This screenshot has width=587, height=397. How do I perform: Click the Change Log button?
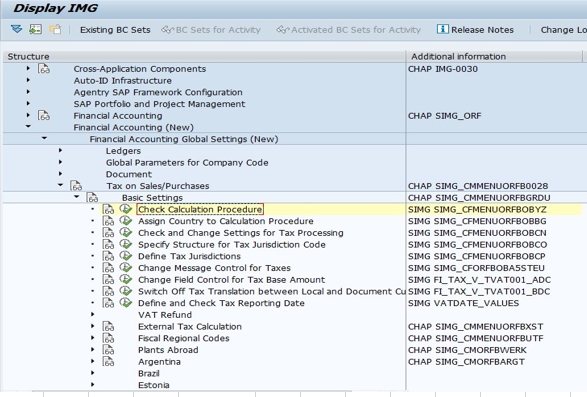(x=563, y=30)
